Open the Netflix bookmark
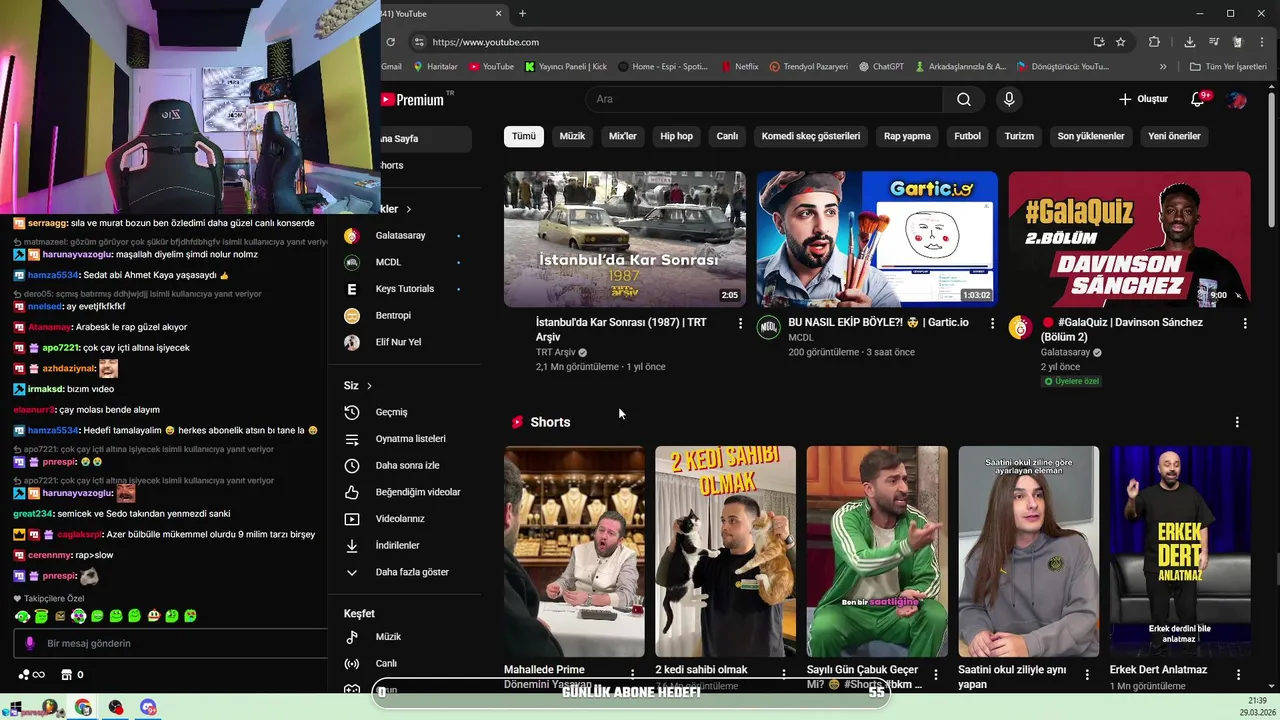 (x=740, y=67)
